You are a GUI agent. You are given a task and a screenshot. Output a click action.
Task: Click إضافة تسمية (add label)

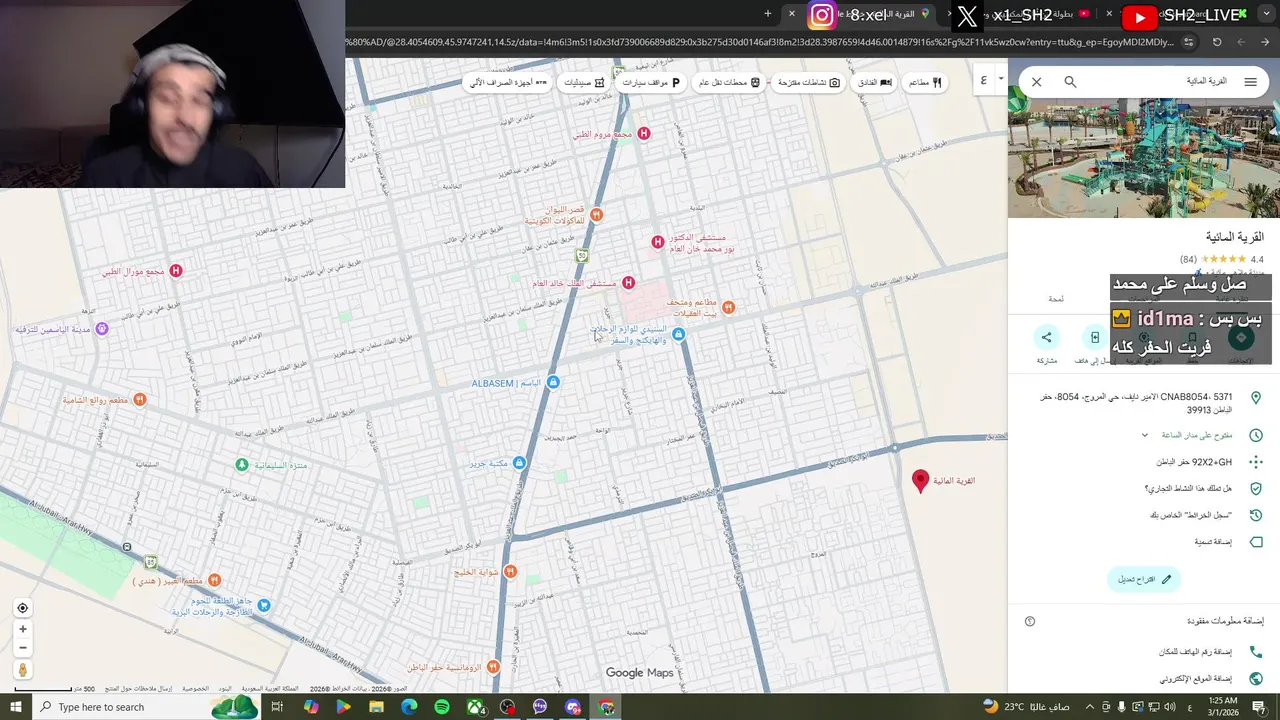pos(1213,542)
